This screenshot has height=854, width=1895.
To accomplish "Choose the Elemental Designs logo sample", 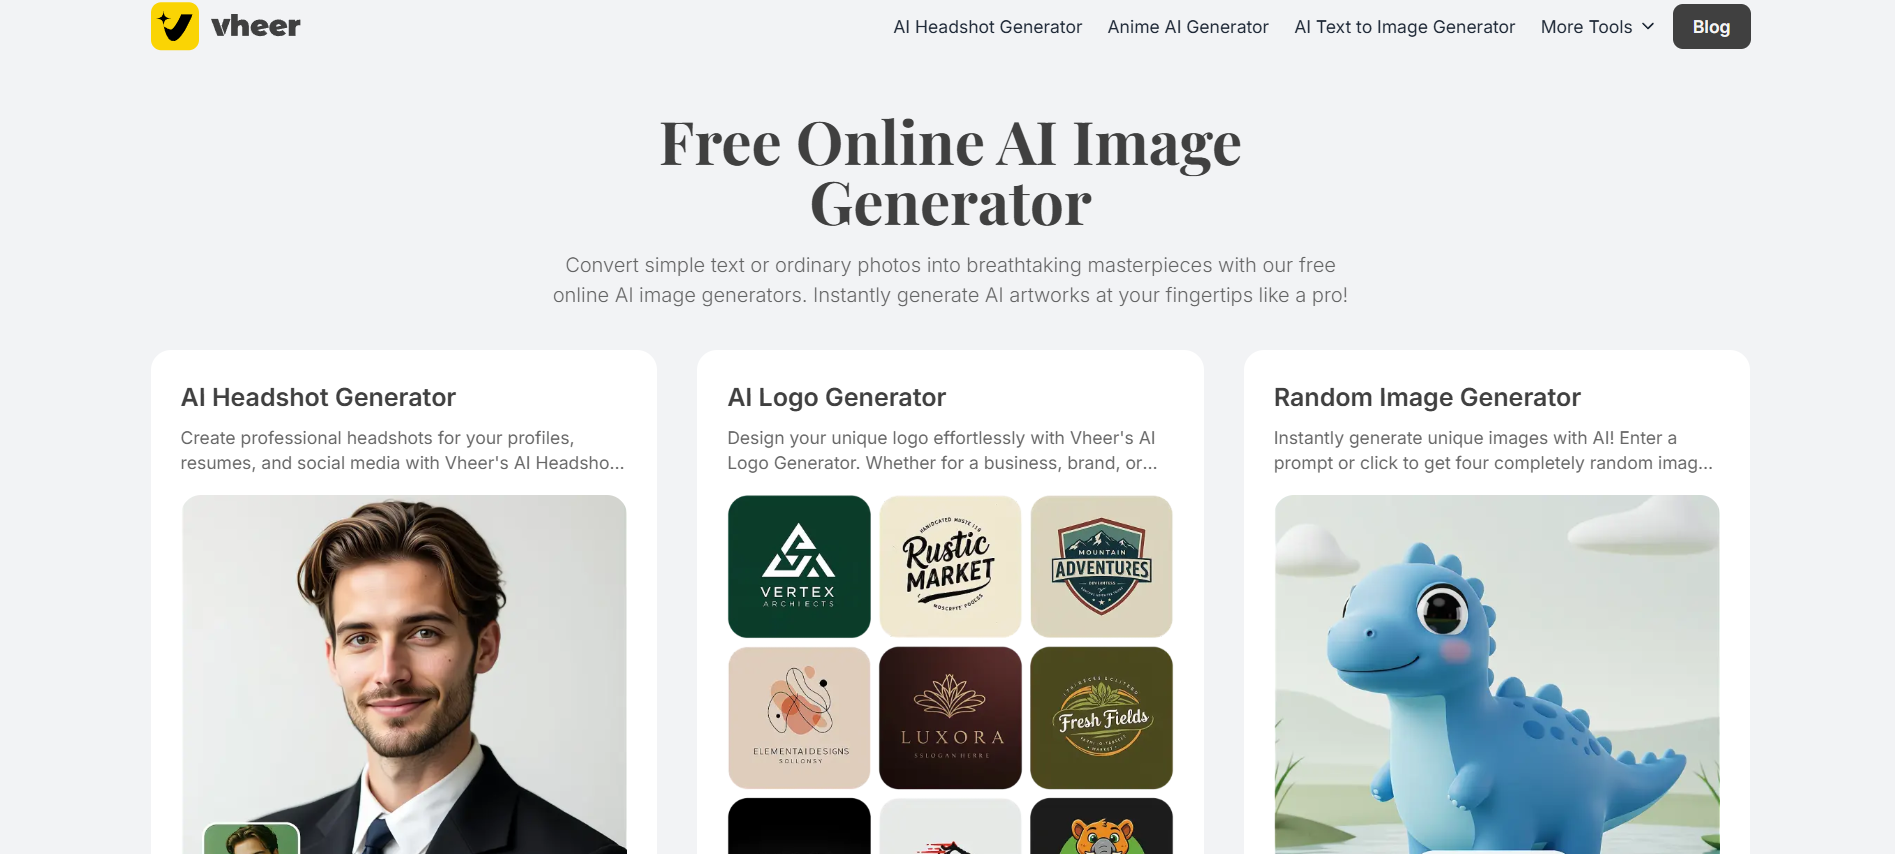I will tap(799, 718).
